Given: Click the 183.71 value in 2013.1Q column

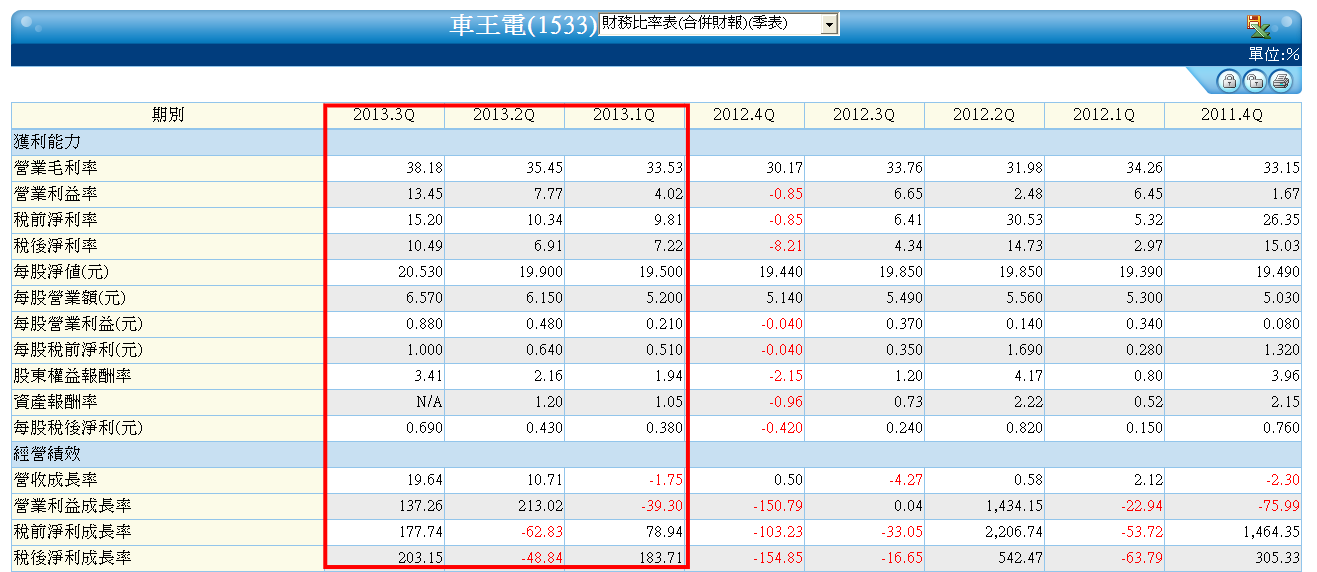Looking at the screenshot, I should point(660,558).
